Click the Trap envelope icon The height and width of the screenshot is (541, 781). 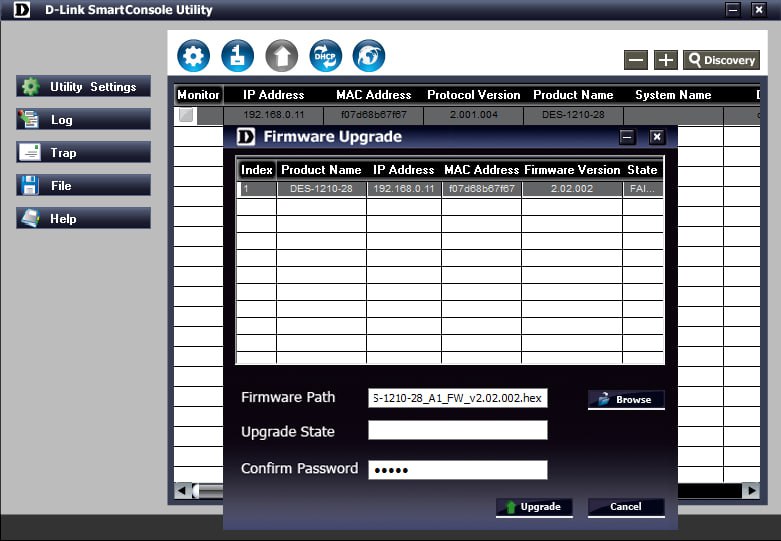[29, 152]
